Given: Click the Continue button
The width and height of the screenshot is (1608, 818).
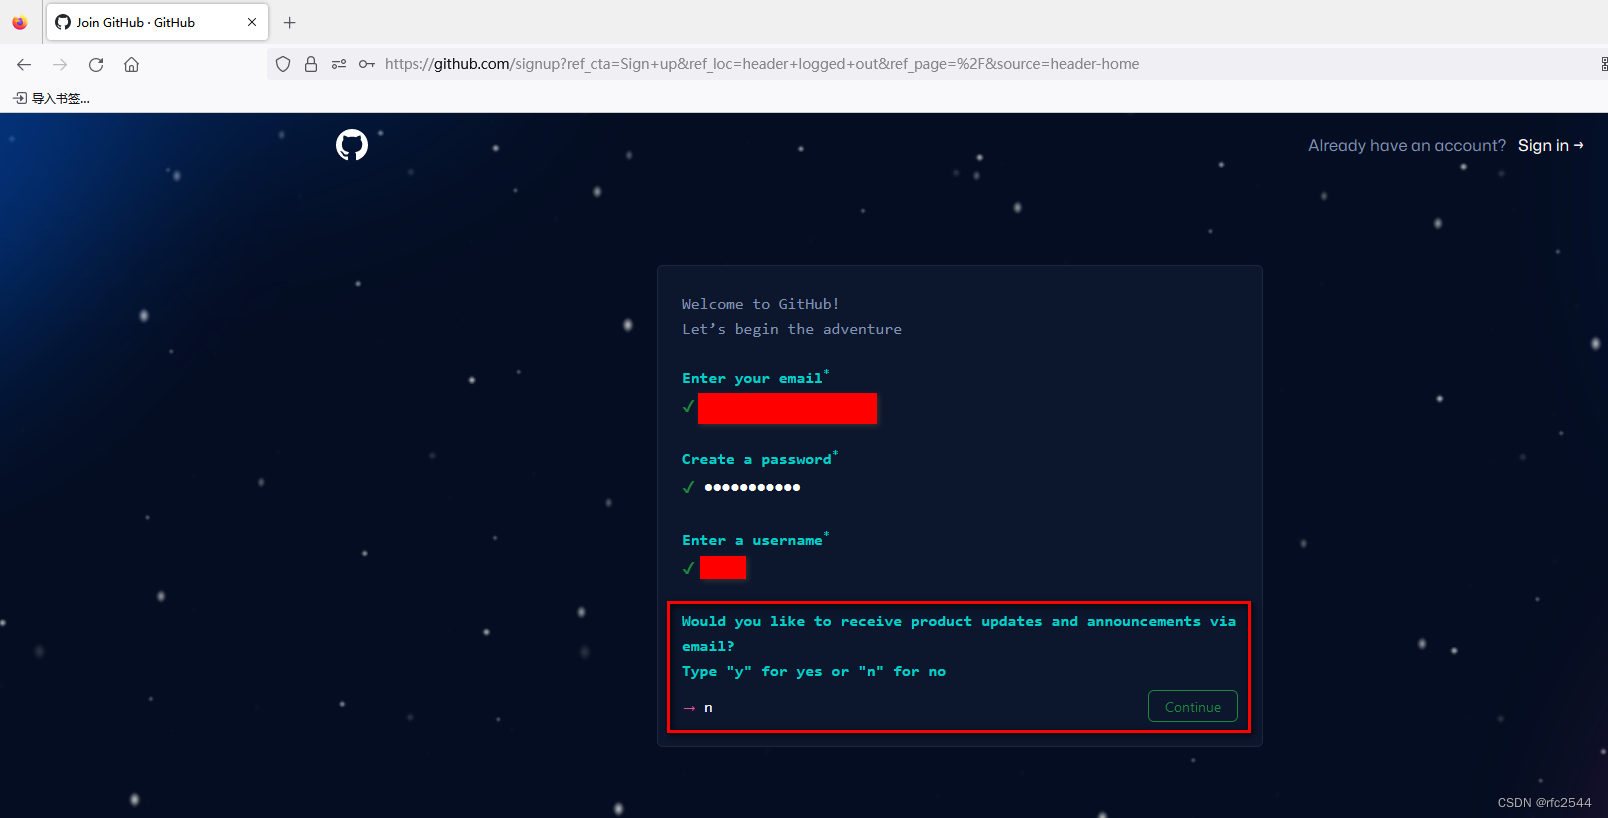Looking at the screenshot, I should tap(1193, 706).
